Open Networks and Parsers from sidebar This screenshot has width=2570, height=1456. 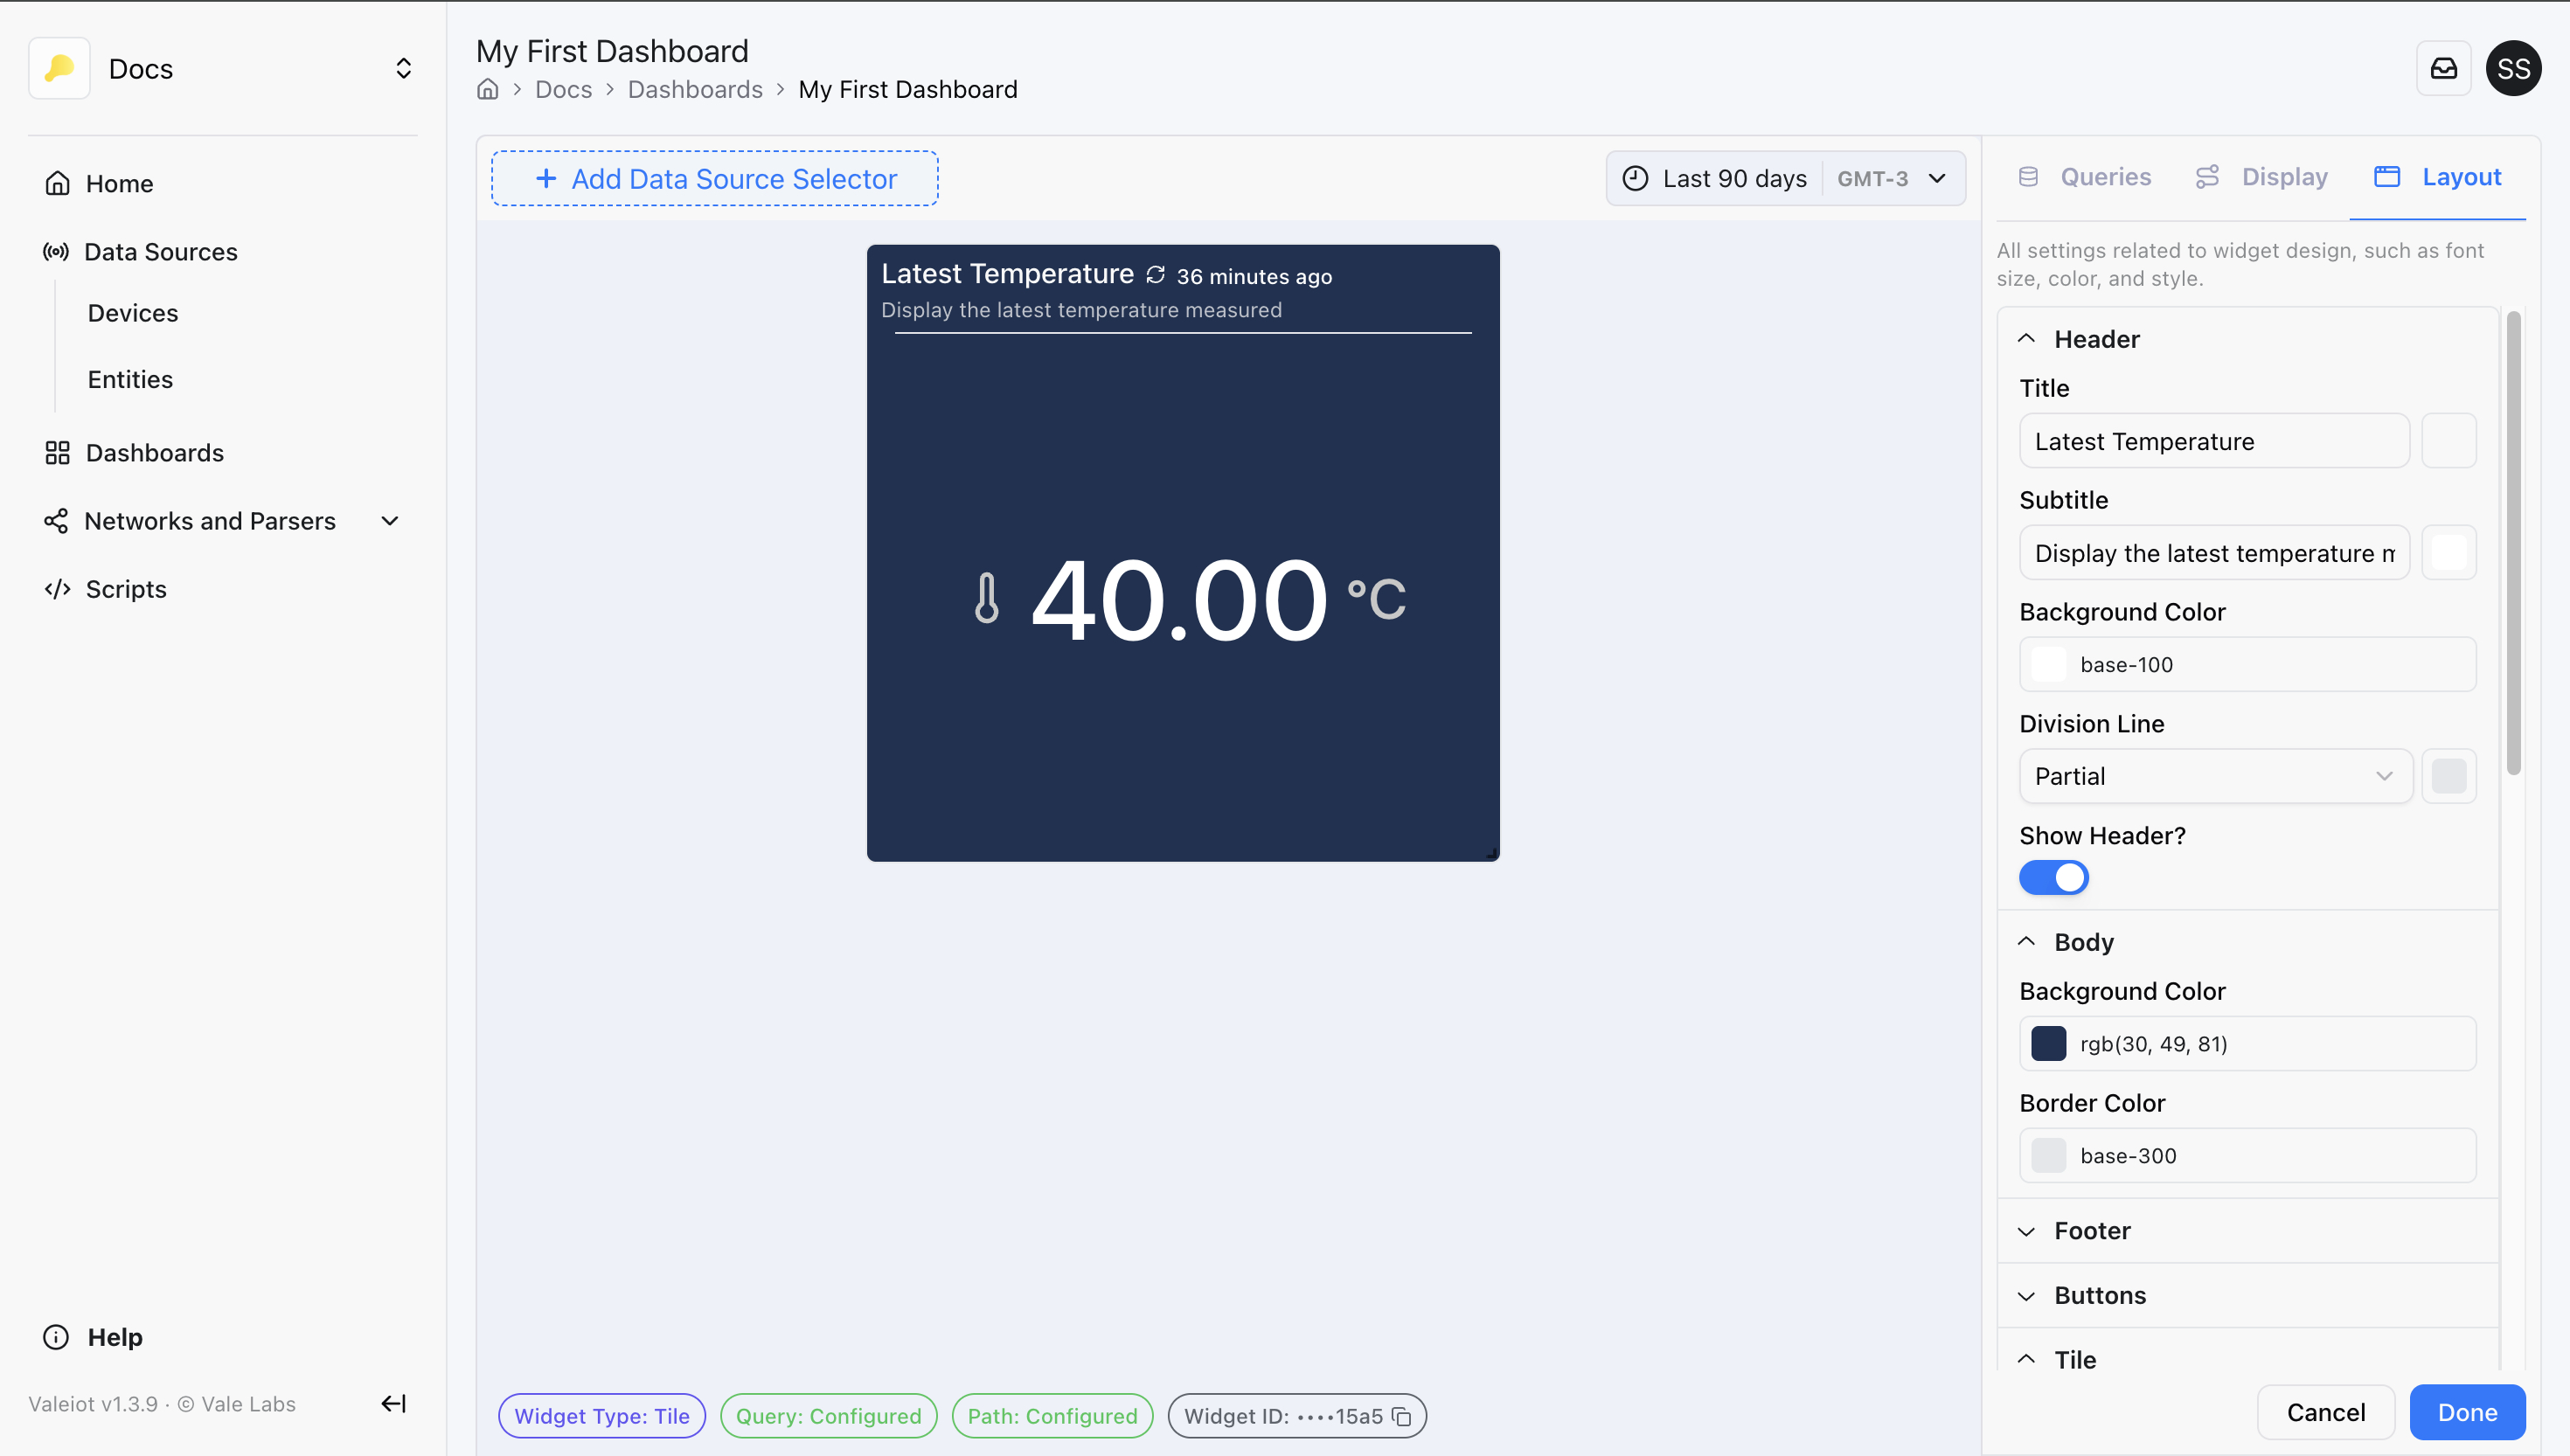coord(210,520)
